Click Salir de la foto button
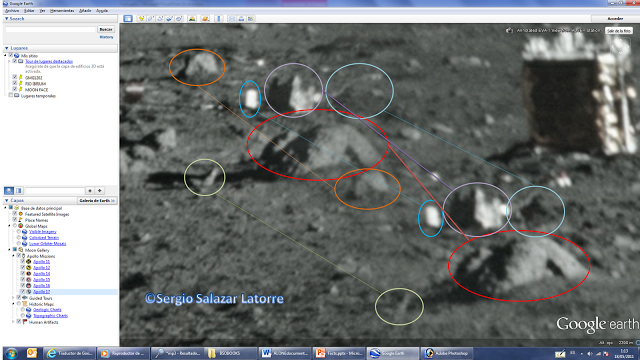 coord(619,31)
